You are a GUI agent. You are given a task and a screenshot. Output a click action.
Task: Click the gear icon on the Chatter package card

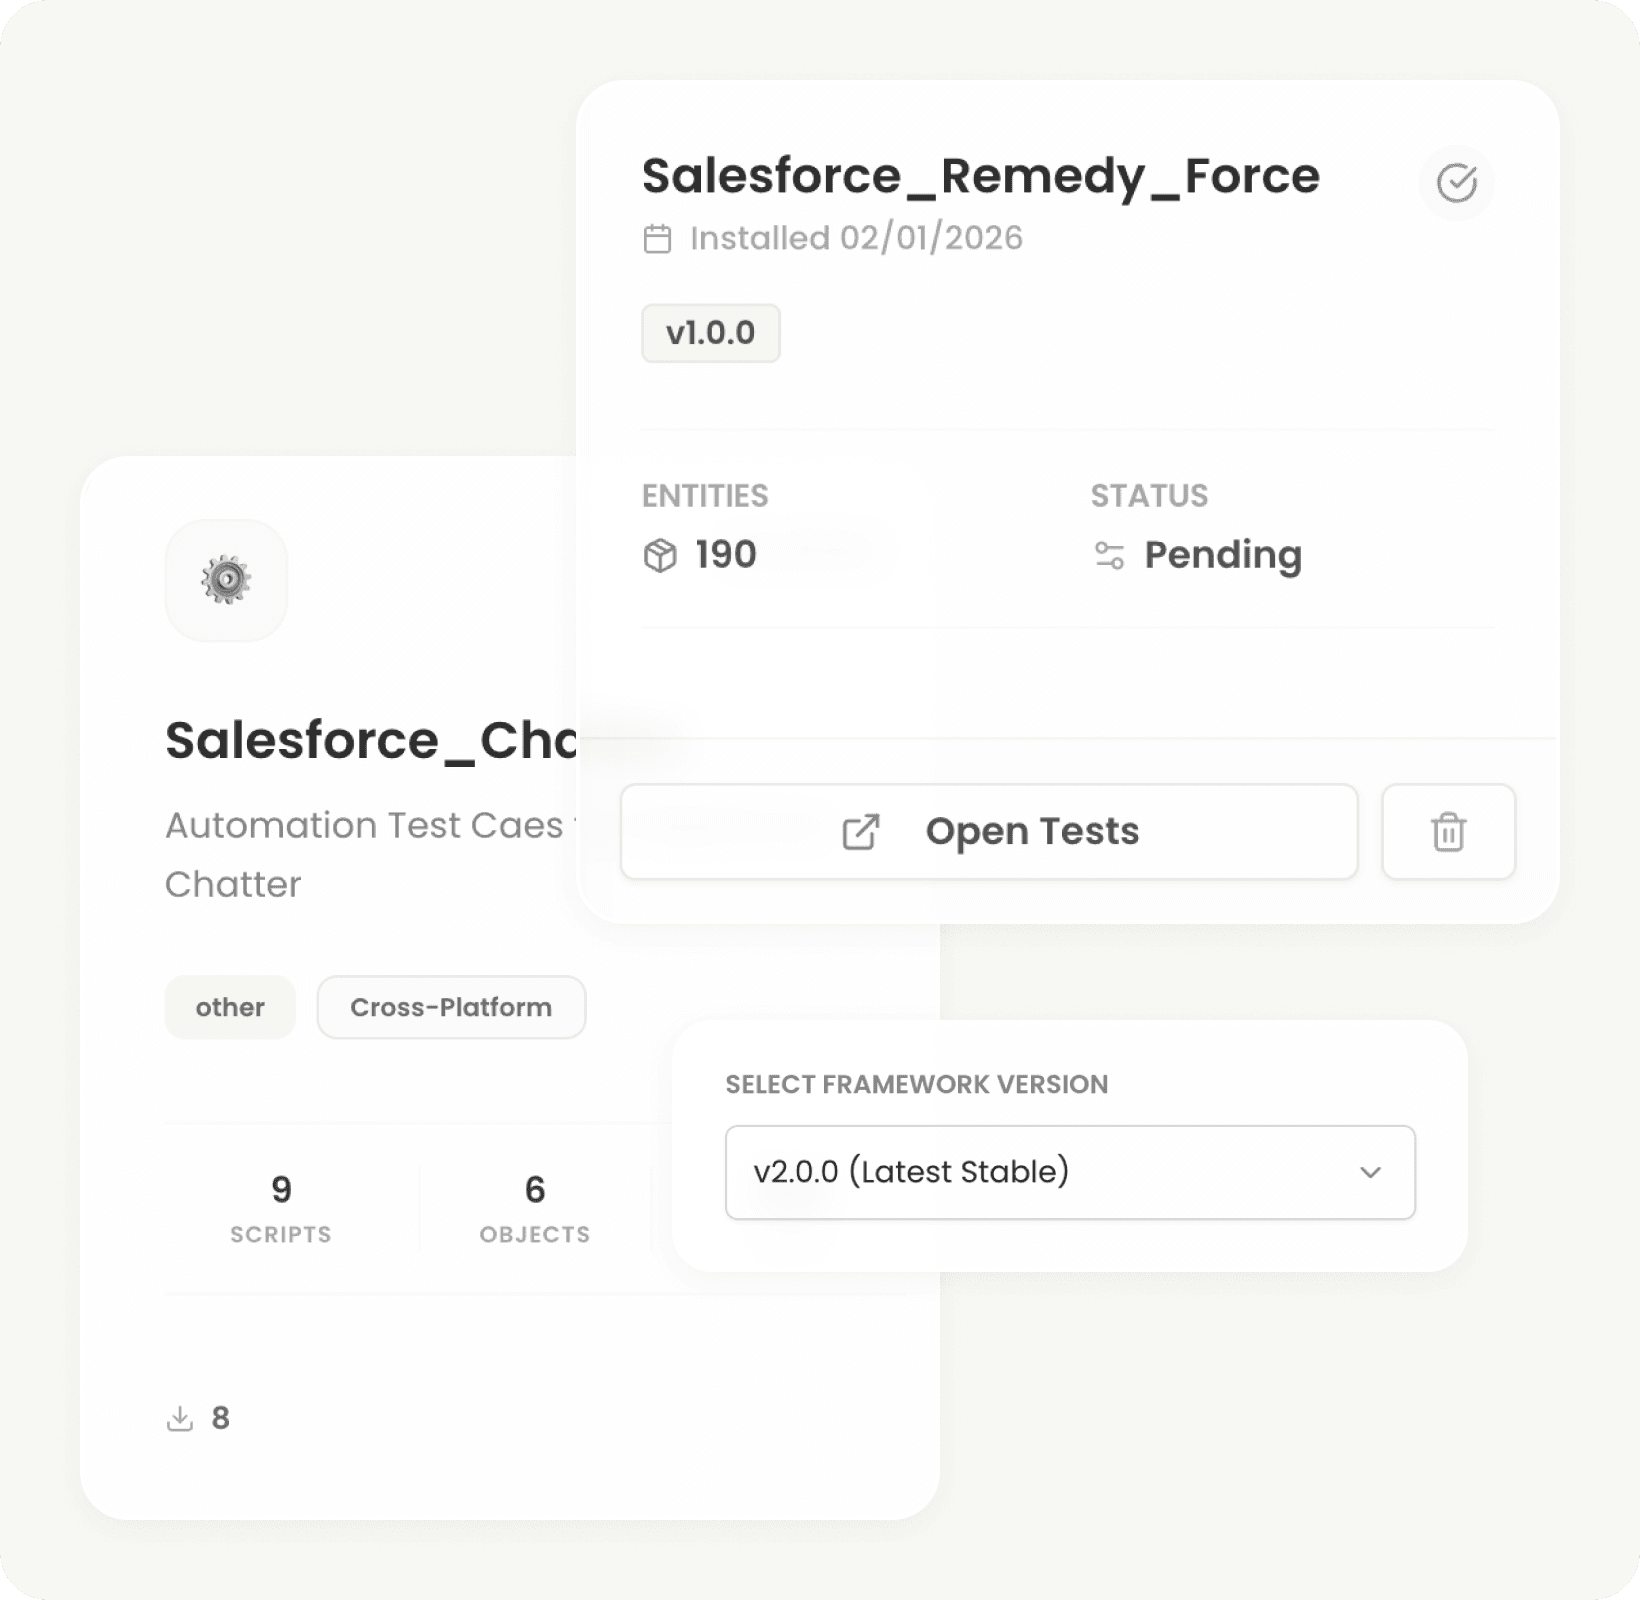click(226, 580)
